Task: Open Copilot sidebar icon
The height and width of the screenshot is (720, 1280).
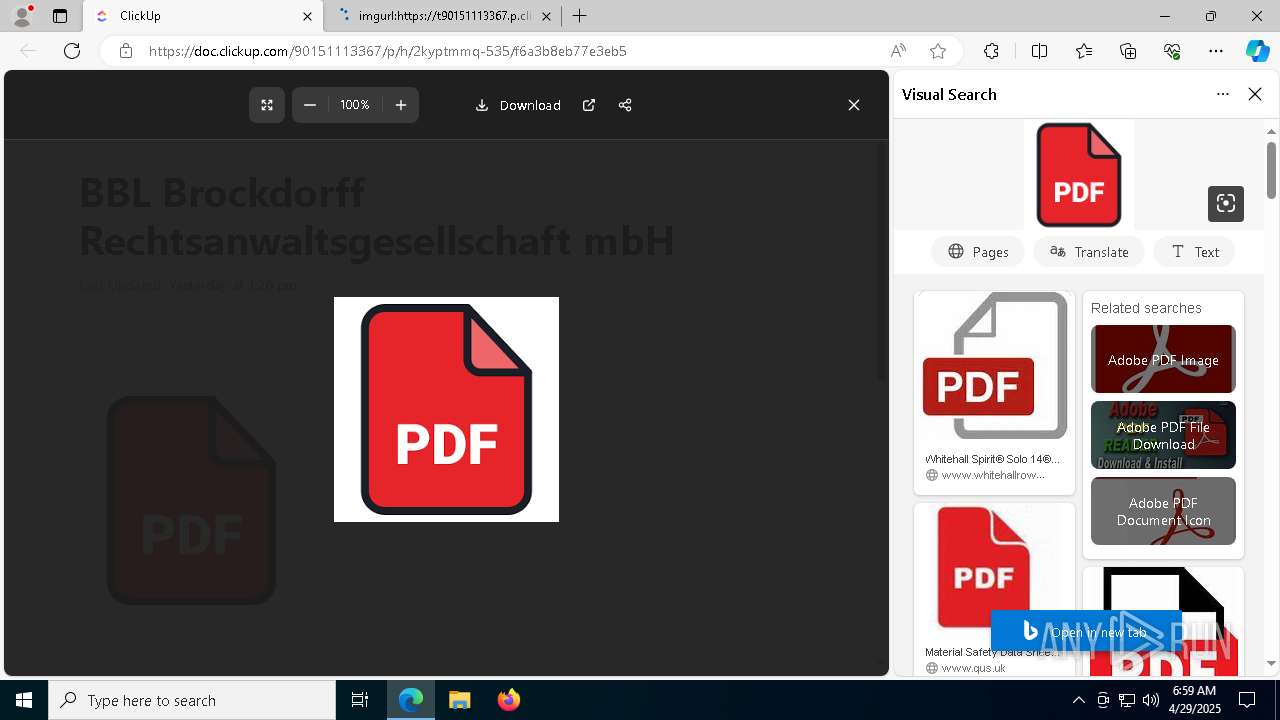Action: click(1258, 51)
